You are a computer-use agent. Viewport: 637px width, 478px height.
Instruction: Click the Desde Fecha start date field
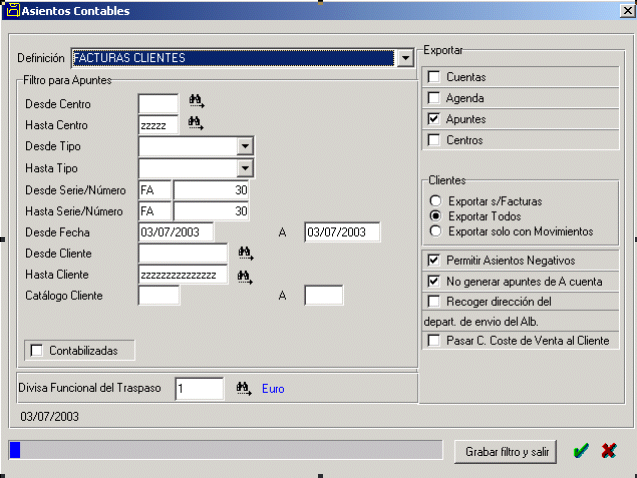point(176,232)
